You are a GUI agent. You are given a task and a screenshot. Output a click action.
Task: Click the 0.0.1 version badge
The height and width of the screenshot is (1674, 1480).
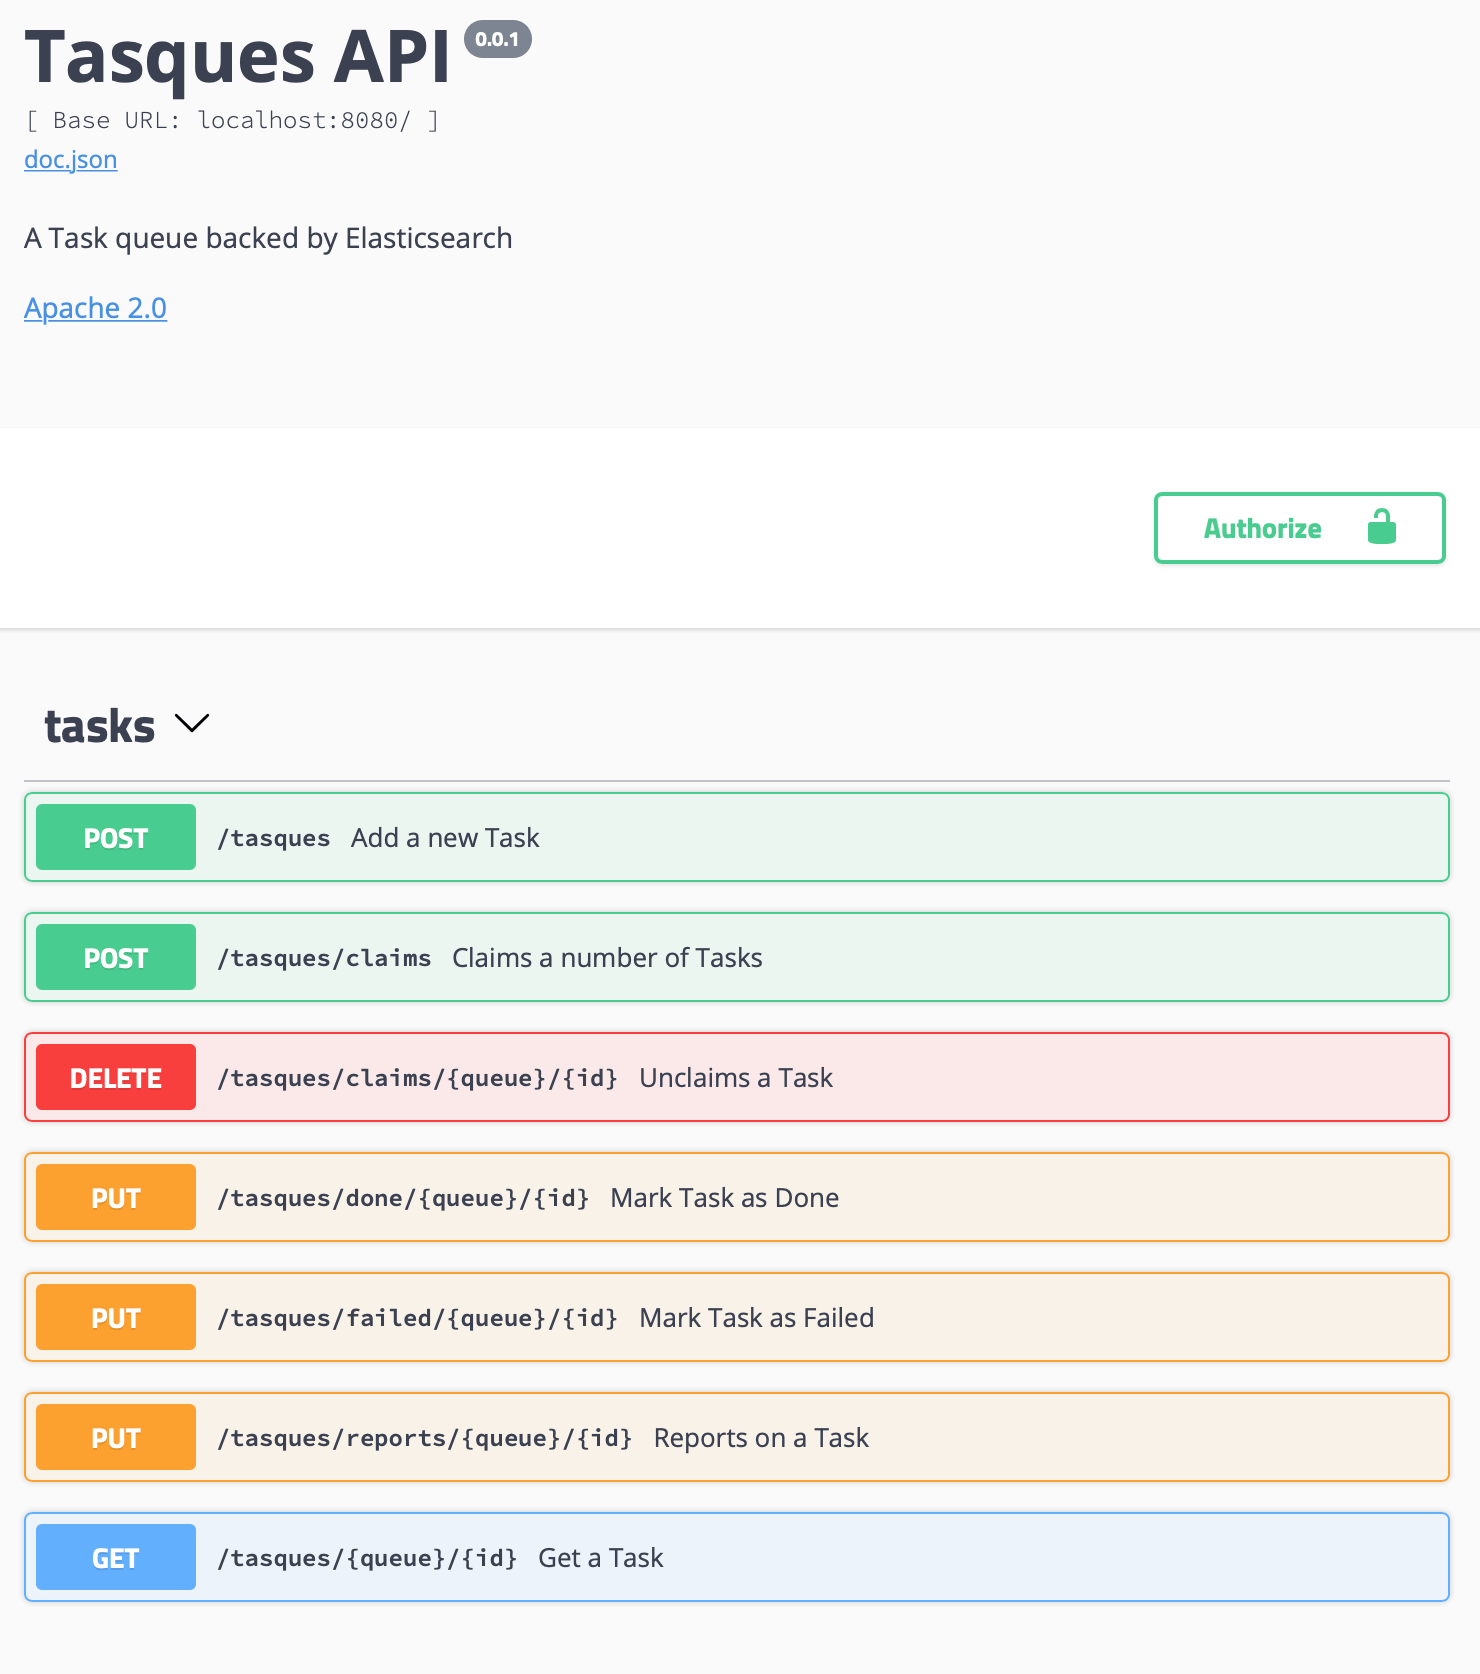coord(497,39)
